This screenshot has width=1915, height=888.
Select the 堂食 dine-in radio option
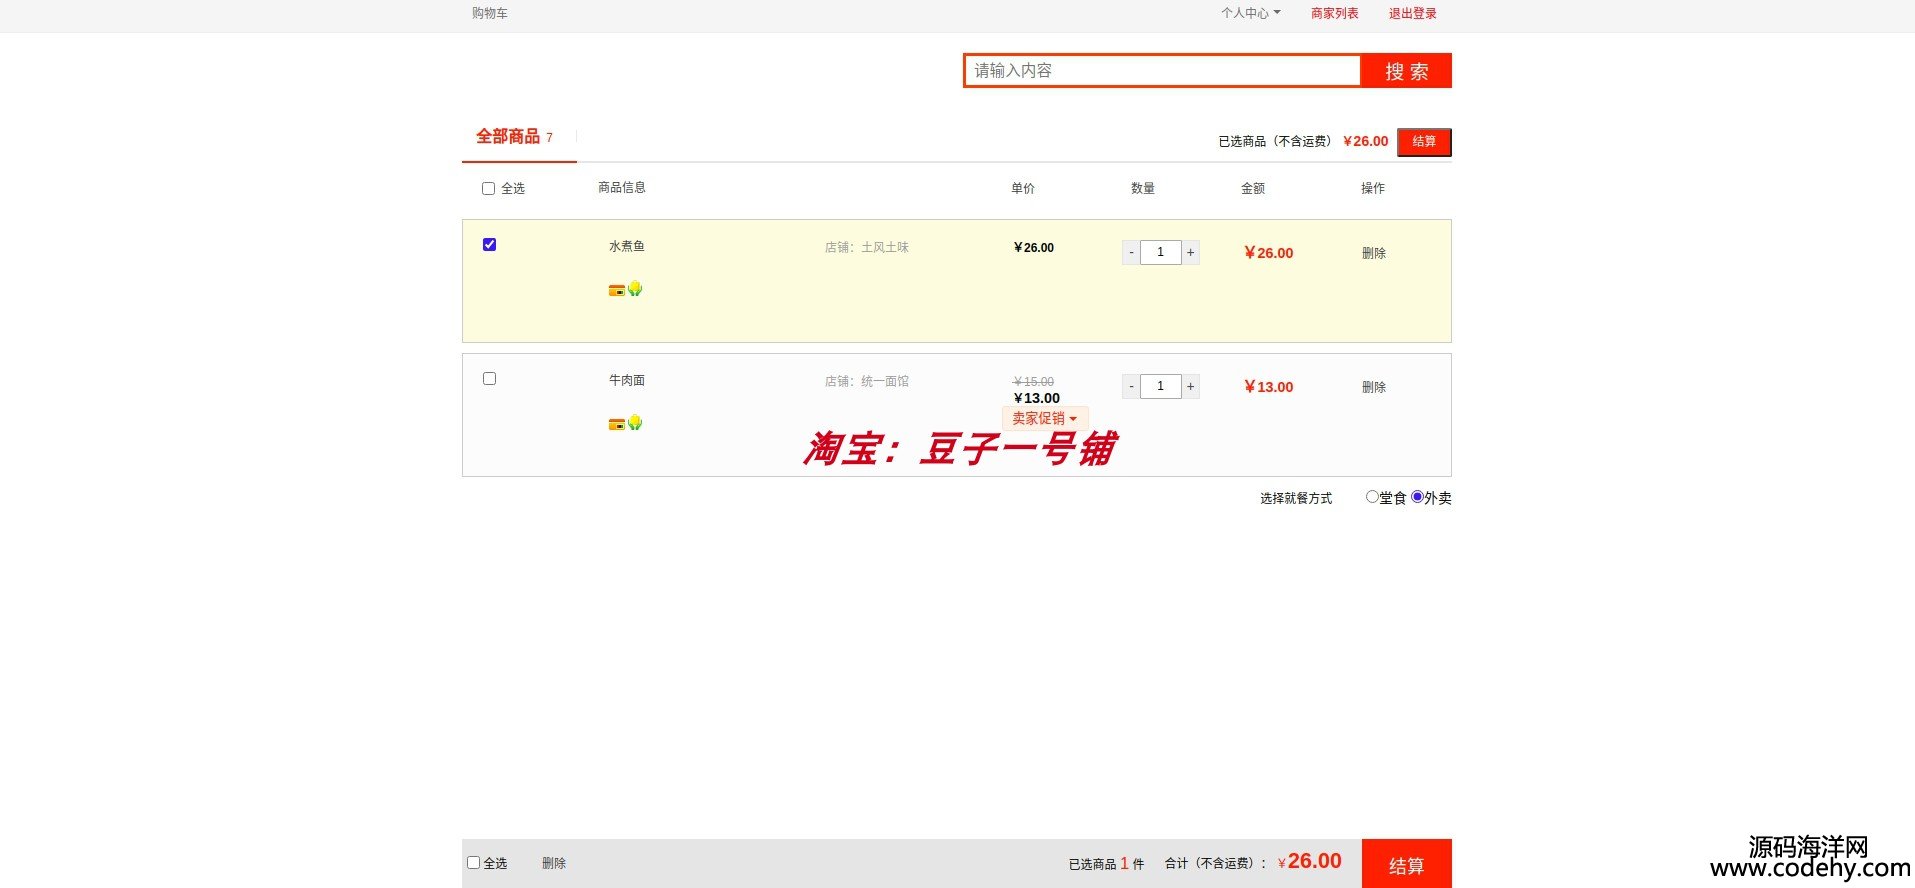click(1372, 497)
